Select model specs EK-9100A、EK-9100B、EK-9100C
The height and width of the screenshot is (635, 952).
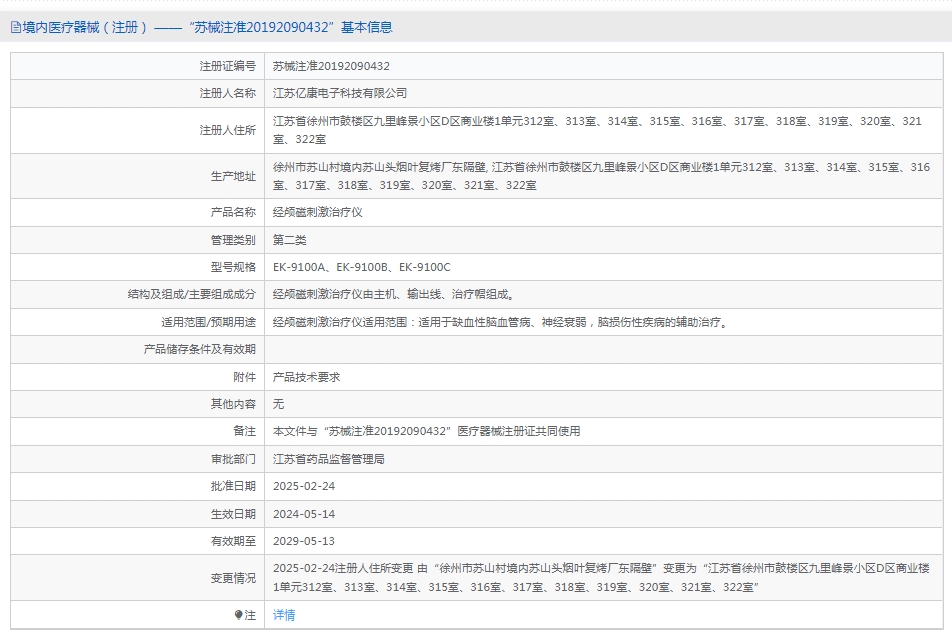(362, 267)
